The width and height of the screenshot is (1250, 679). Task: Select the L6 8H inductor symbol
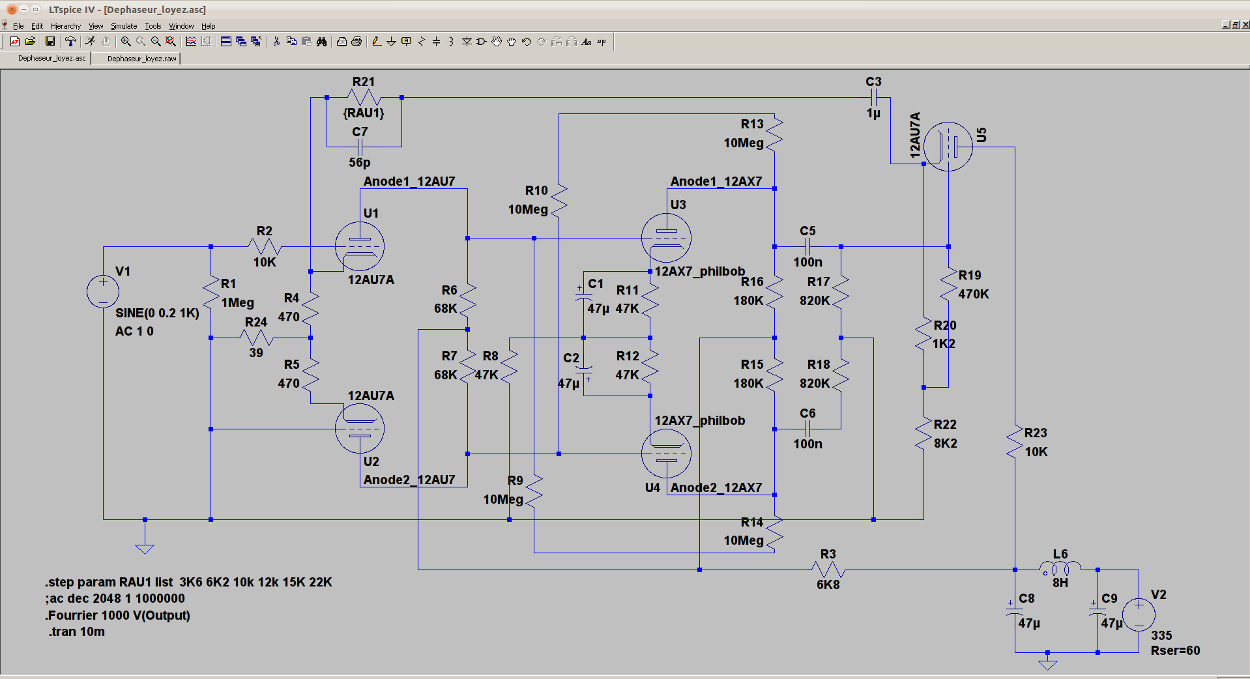tap(1060, 570)
